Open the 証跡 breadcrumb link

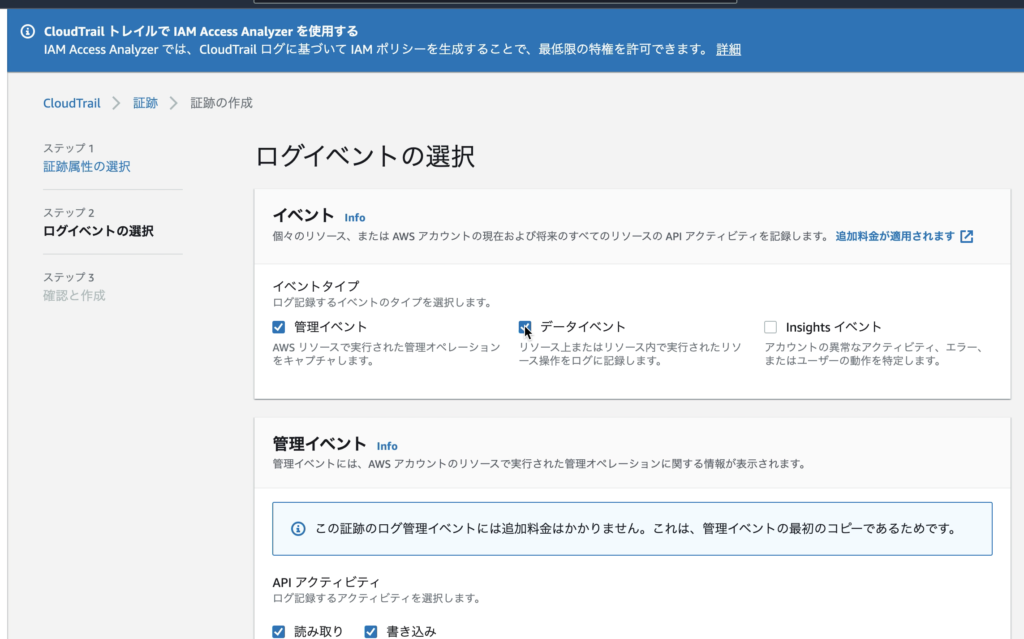[x=145, y=103]
